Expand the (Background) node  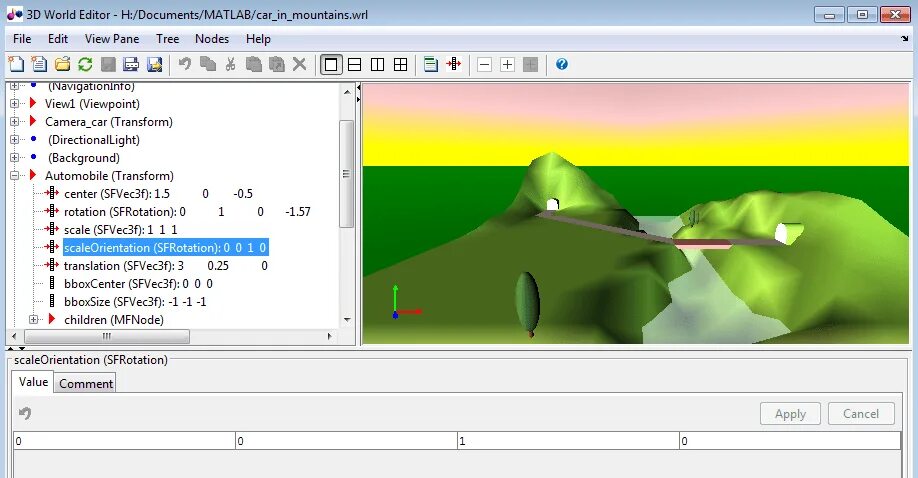[14, 158]
